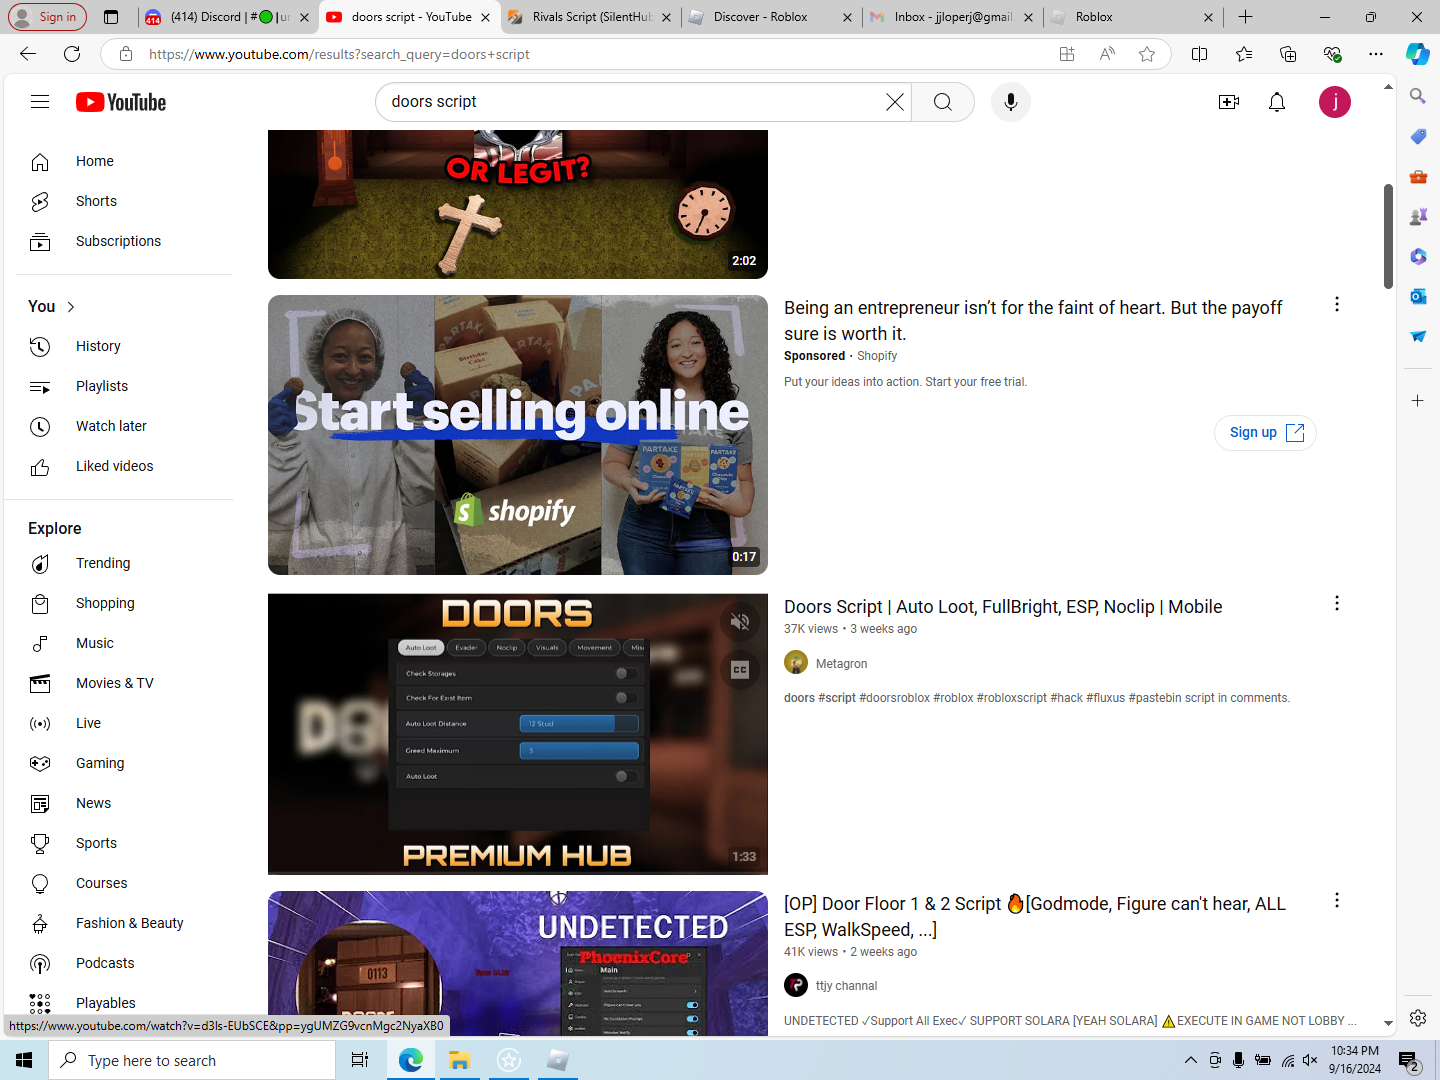Click the page vertical scrollbar thumb
1440x1080 pixels.
click(x=1388, y=236)
